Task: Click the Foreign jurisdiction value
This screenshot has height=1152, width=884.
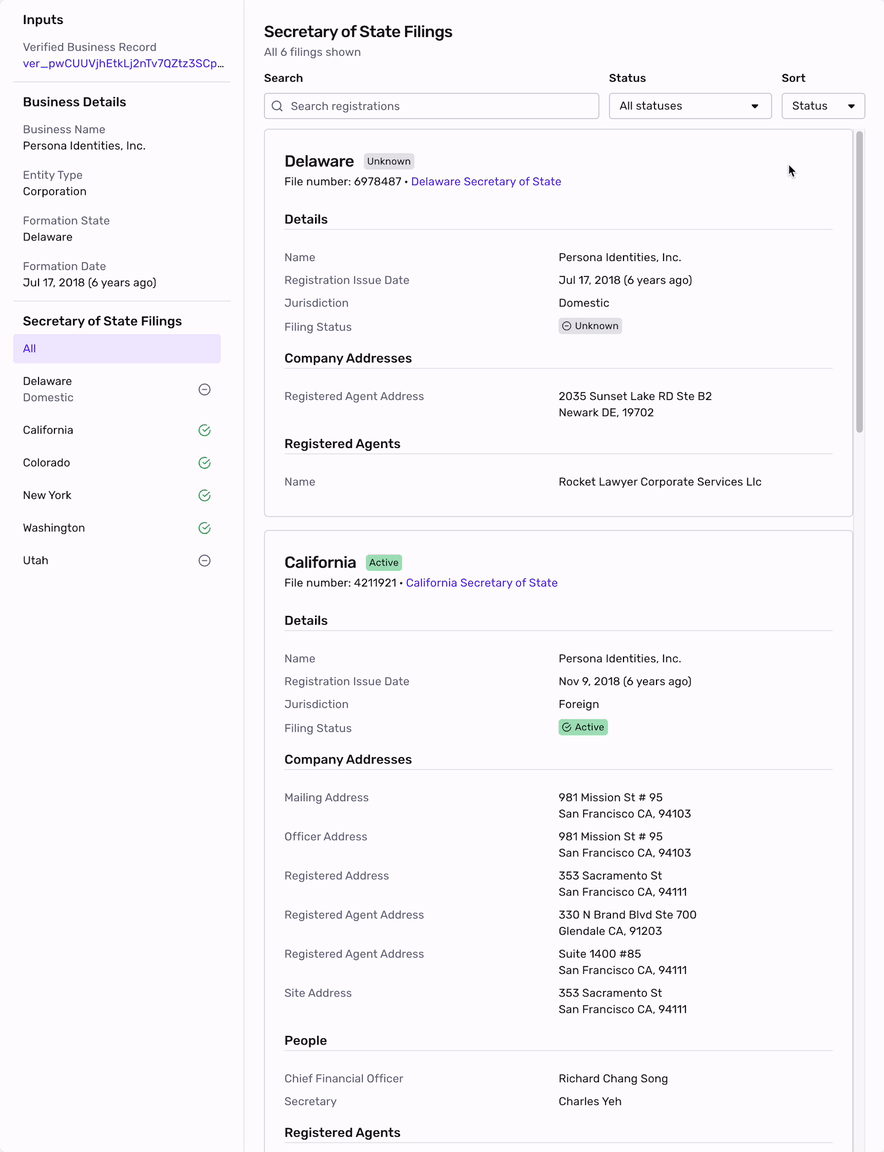Action: 578,704
